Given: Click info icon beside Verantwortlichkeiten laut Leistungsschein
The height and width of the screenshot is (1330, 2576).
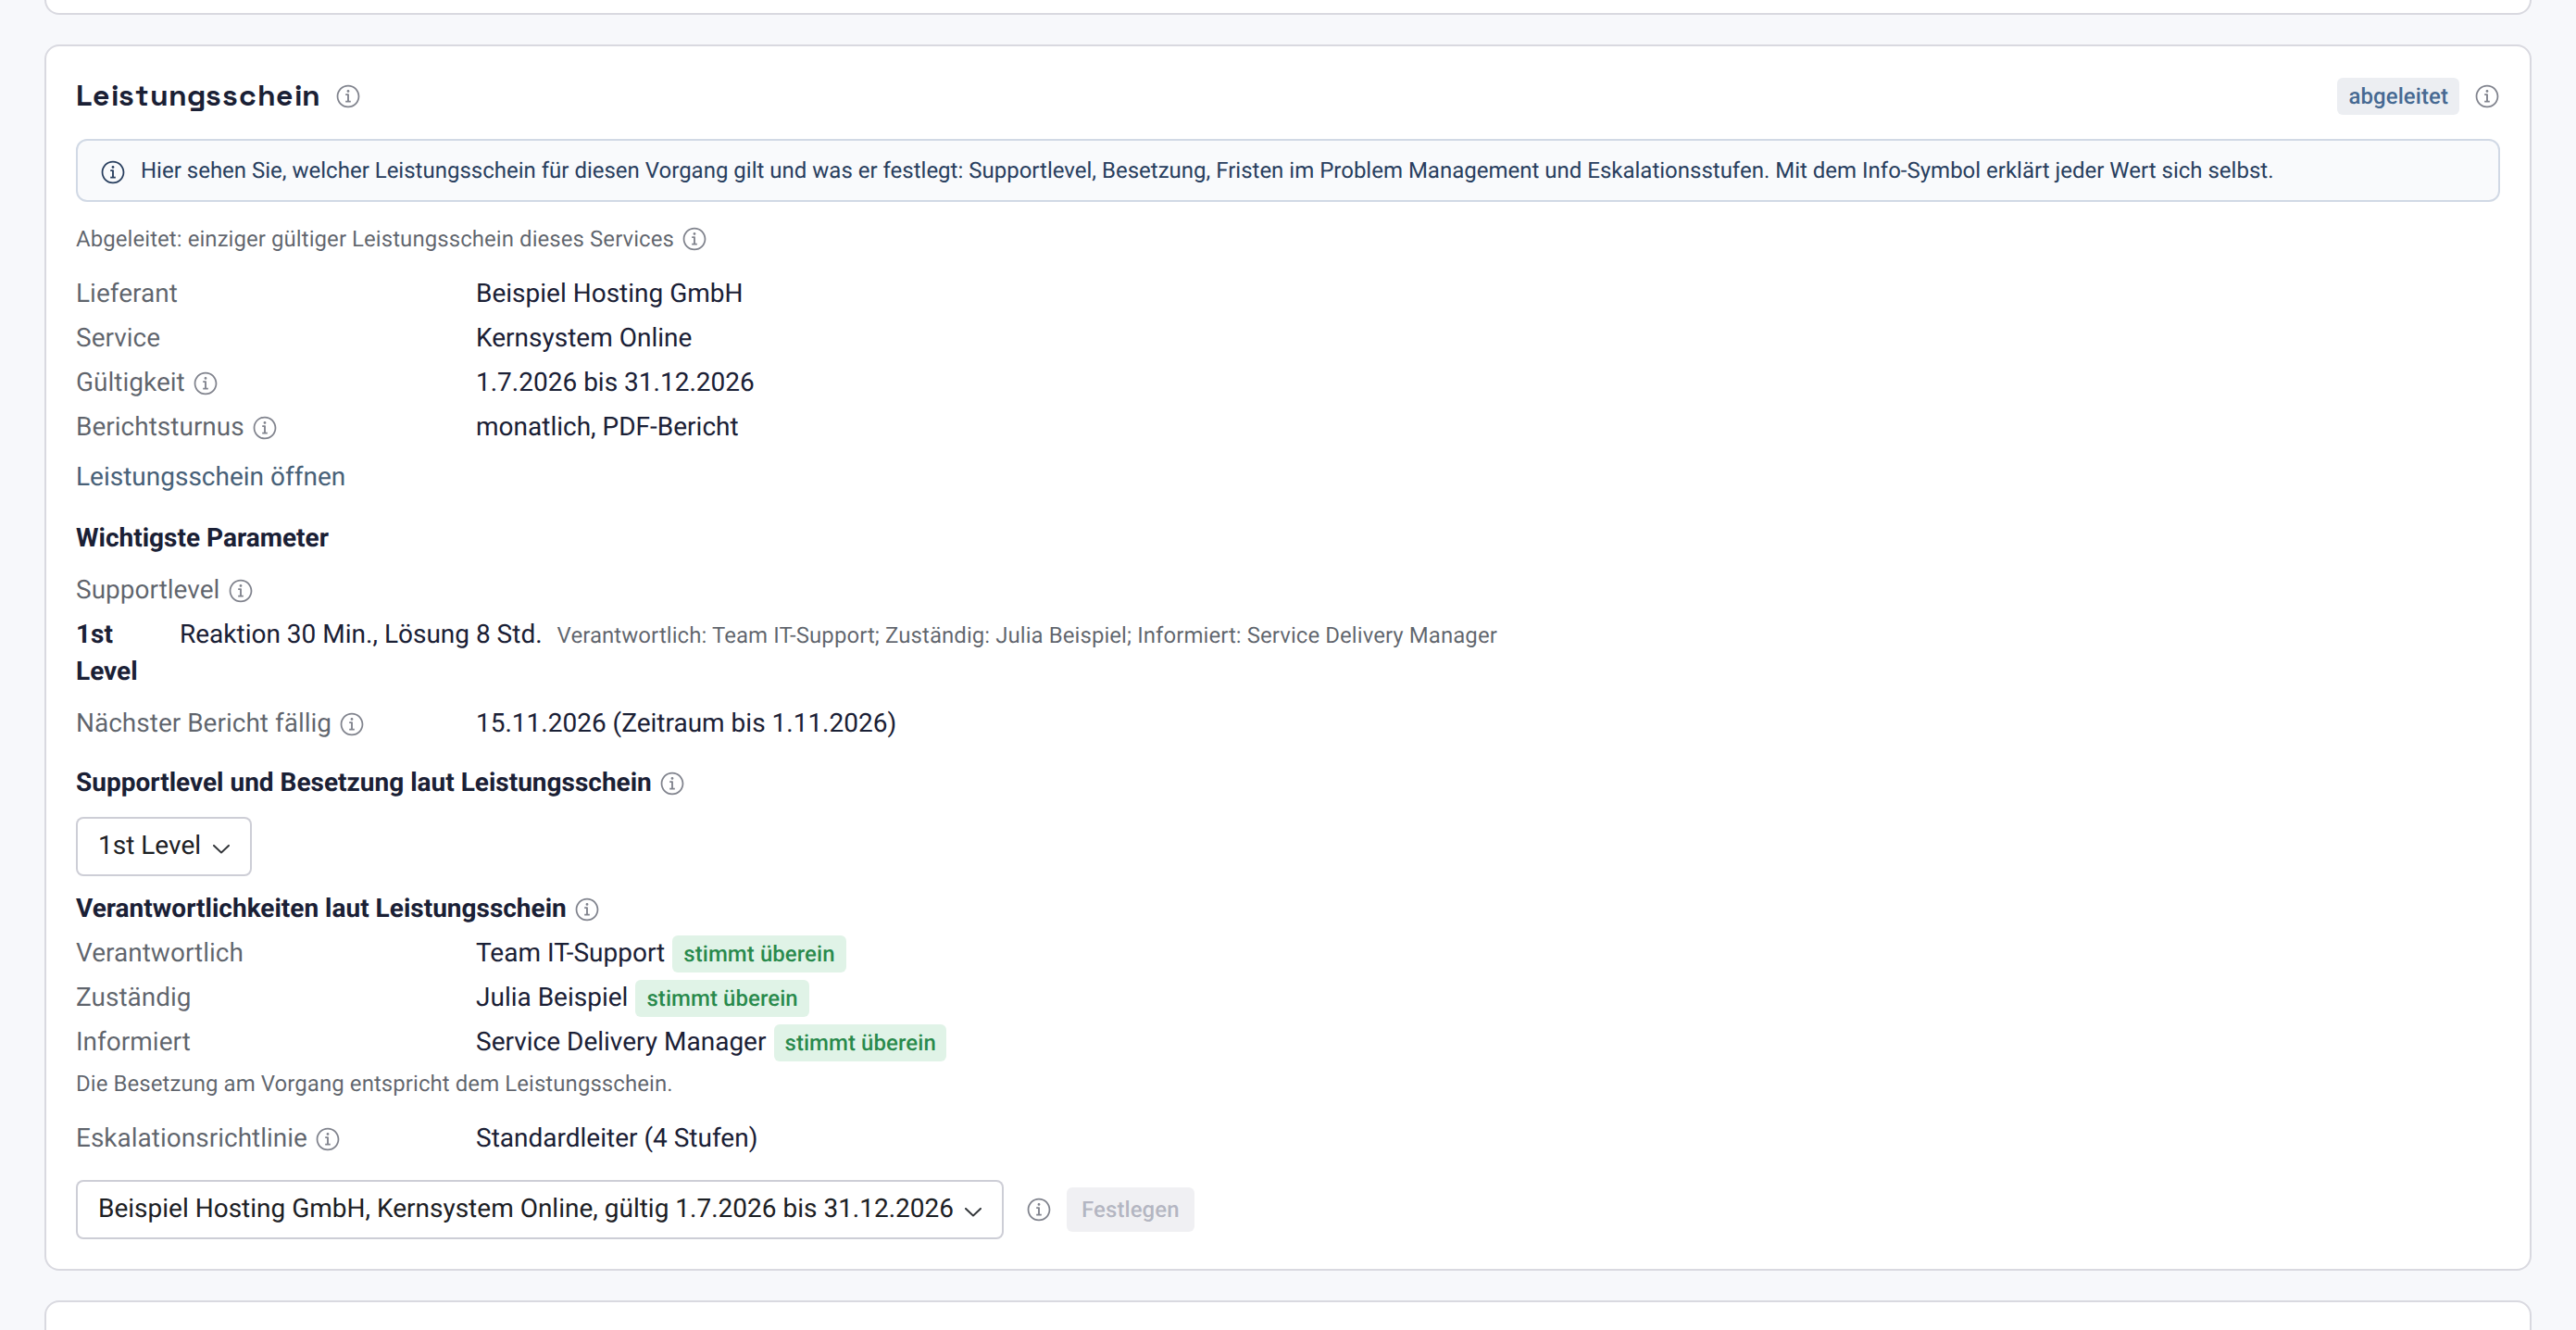Looking at the screenshot, I should click(x=587, y=909).
